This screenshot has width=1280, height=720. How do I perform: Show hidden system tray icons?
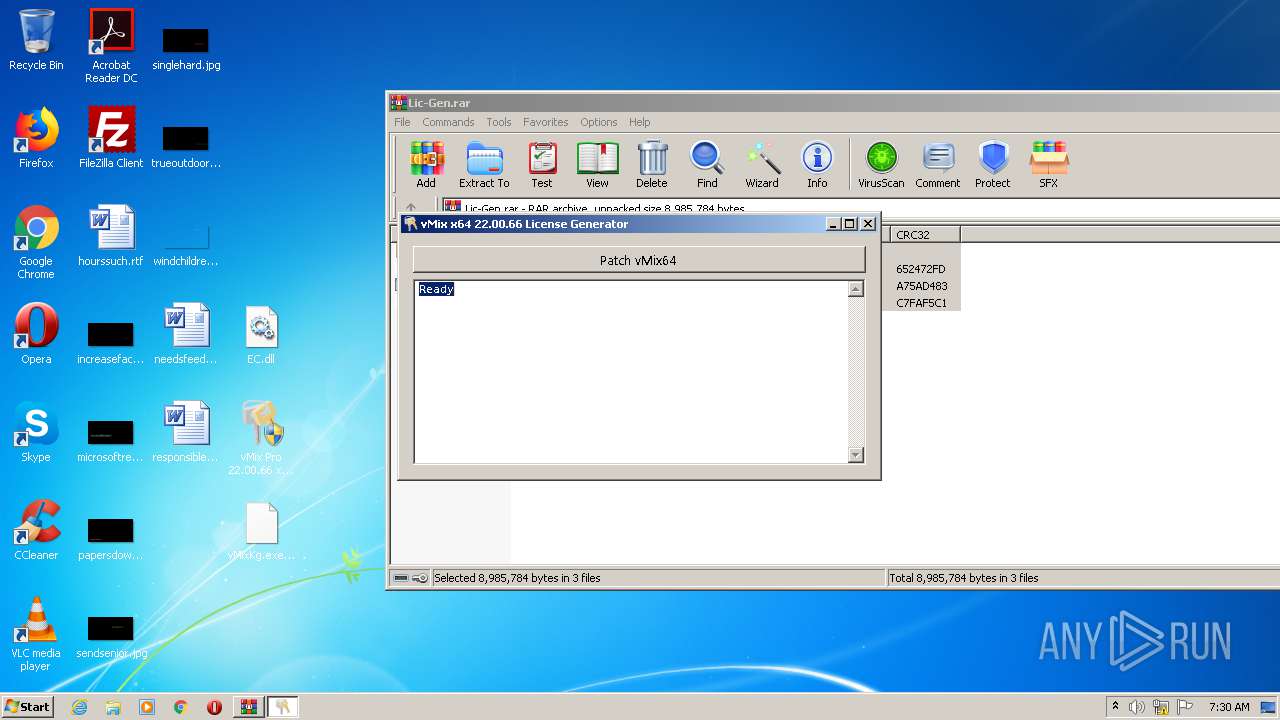coord(1116,707)
